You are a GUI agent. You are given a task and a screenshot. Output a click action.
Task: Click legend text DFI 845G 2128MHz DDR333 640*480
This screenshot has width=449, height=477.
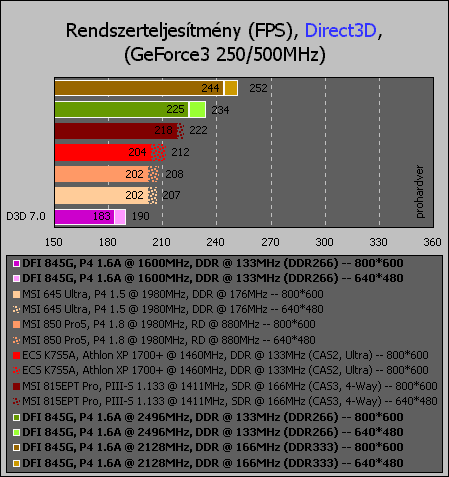coord(213,463)
